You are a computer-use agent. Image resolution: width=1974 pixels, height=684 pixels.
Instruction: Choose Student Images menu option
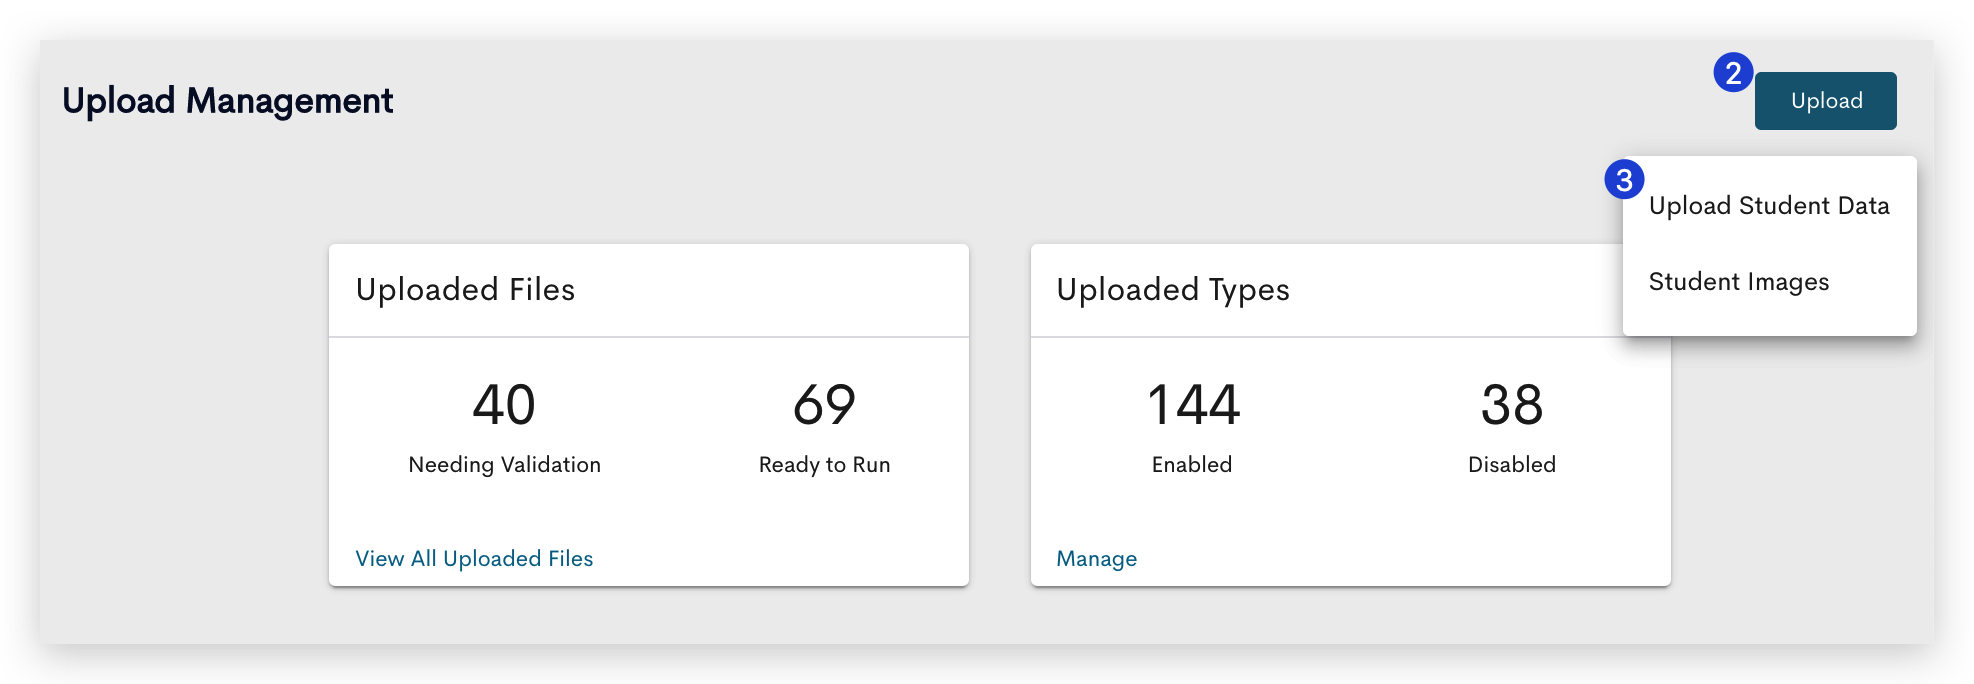tap(1769, 282)
